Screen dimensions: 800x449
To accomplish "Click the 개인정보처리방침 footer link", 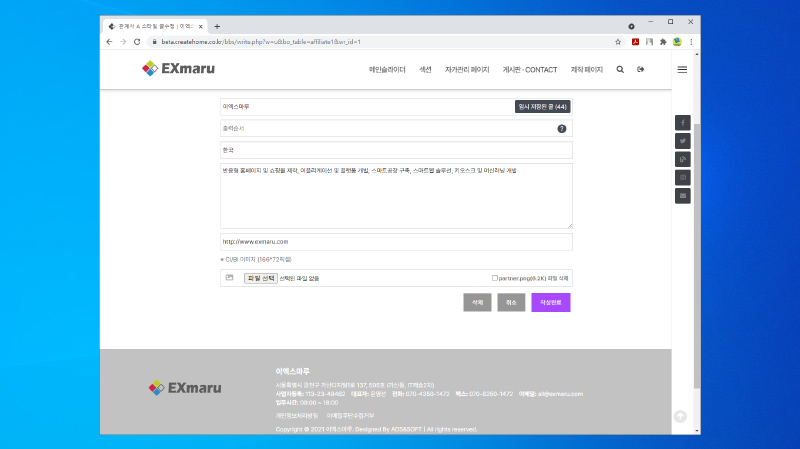I will (296, 416).
